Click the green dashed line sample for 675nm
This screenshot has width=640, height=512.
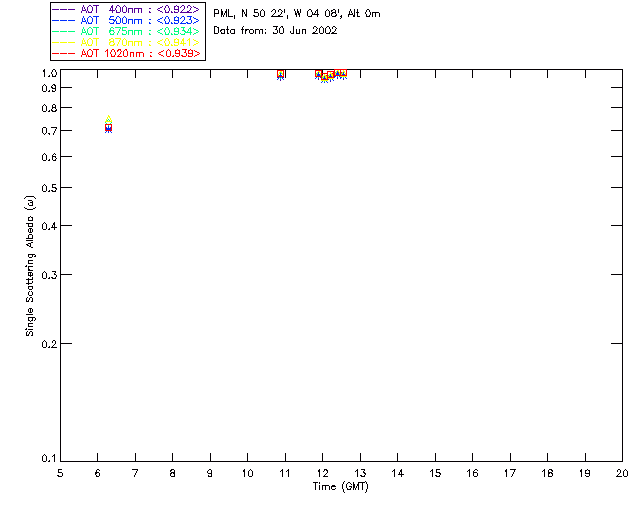click(x=64, y=31)
